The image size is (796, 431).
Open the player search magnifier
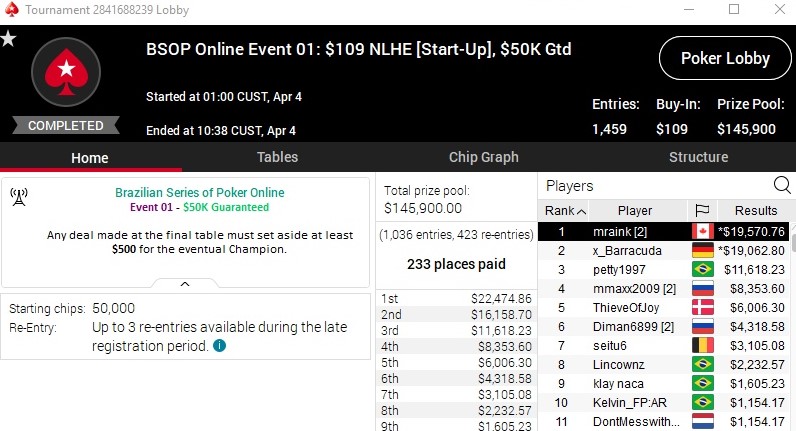click(781, 185)
